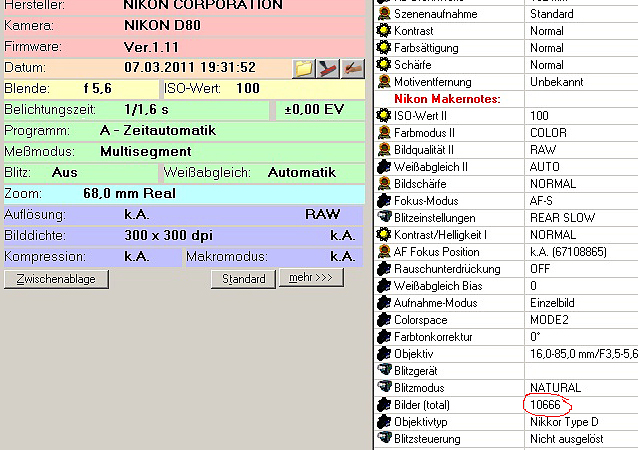Image resolution: width=638 pixels, height=450 pixels.
Task: Select the Motiventfernung value Unbekannt
Action: 557,82
